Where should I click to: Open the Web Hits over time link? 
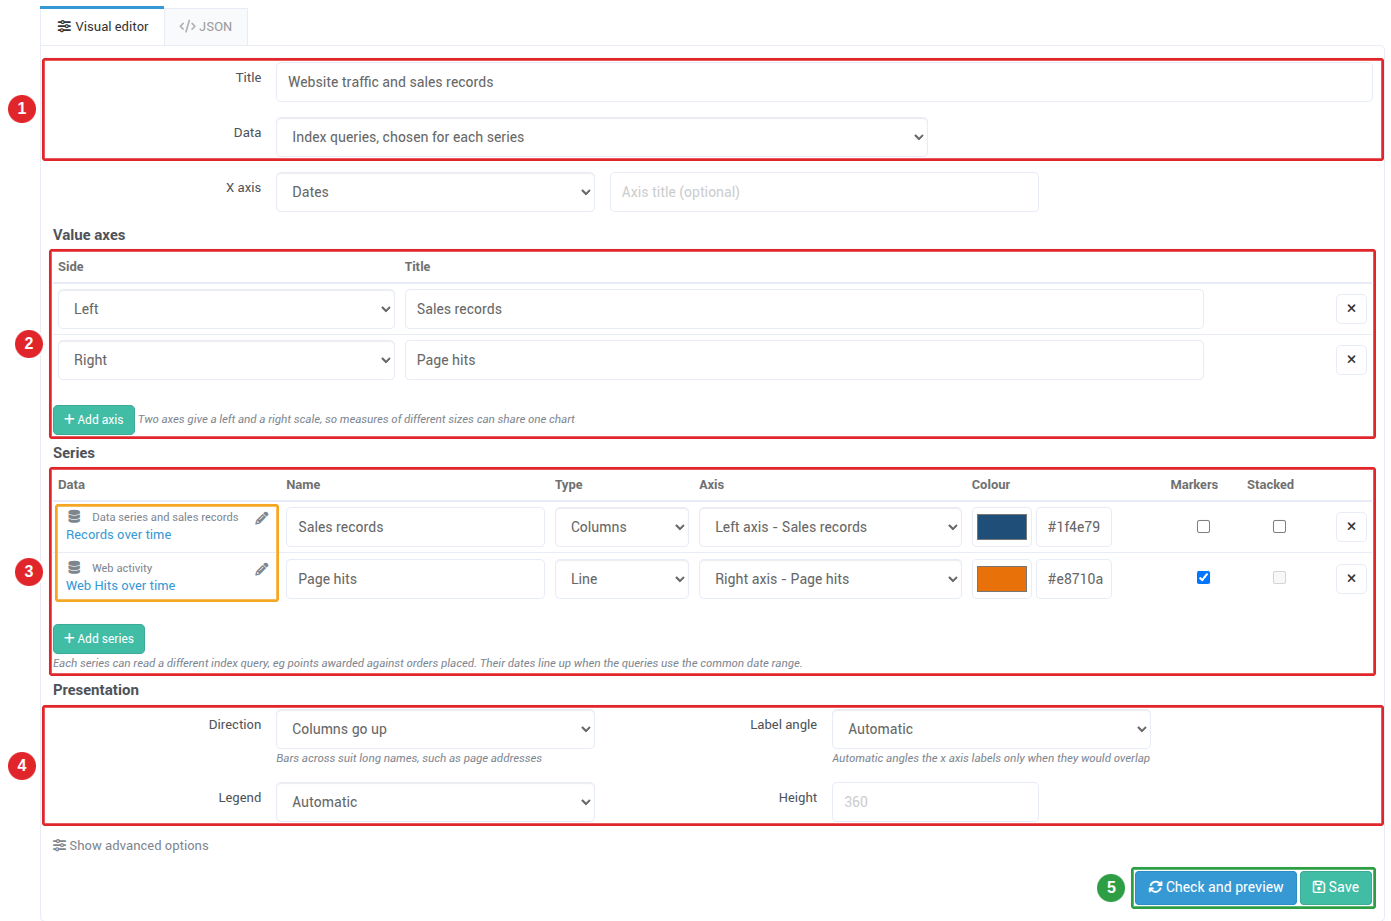(x=121, y=586)
